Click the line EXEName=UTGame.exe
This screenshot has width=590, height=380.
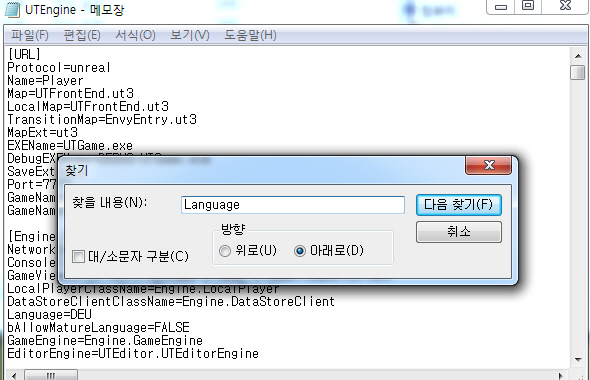(70, 146)
